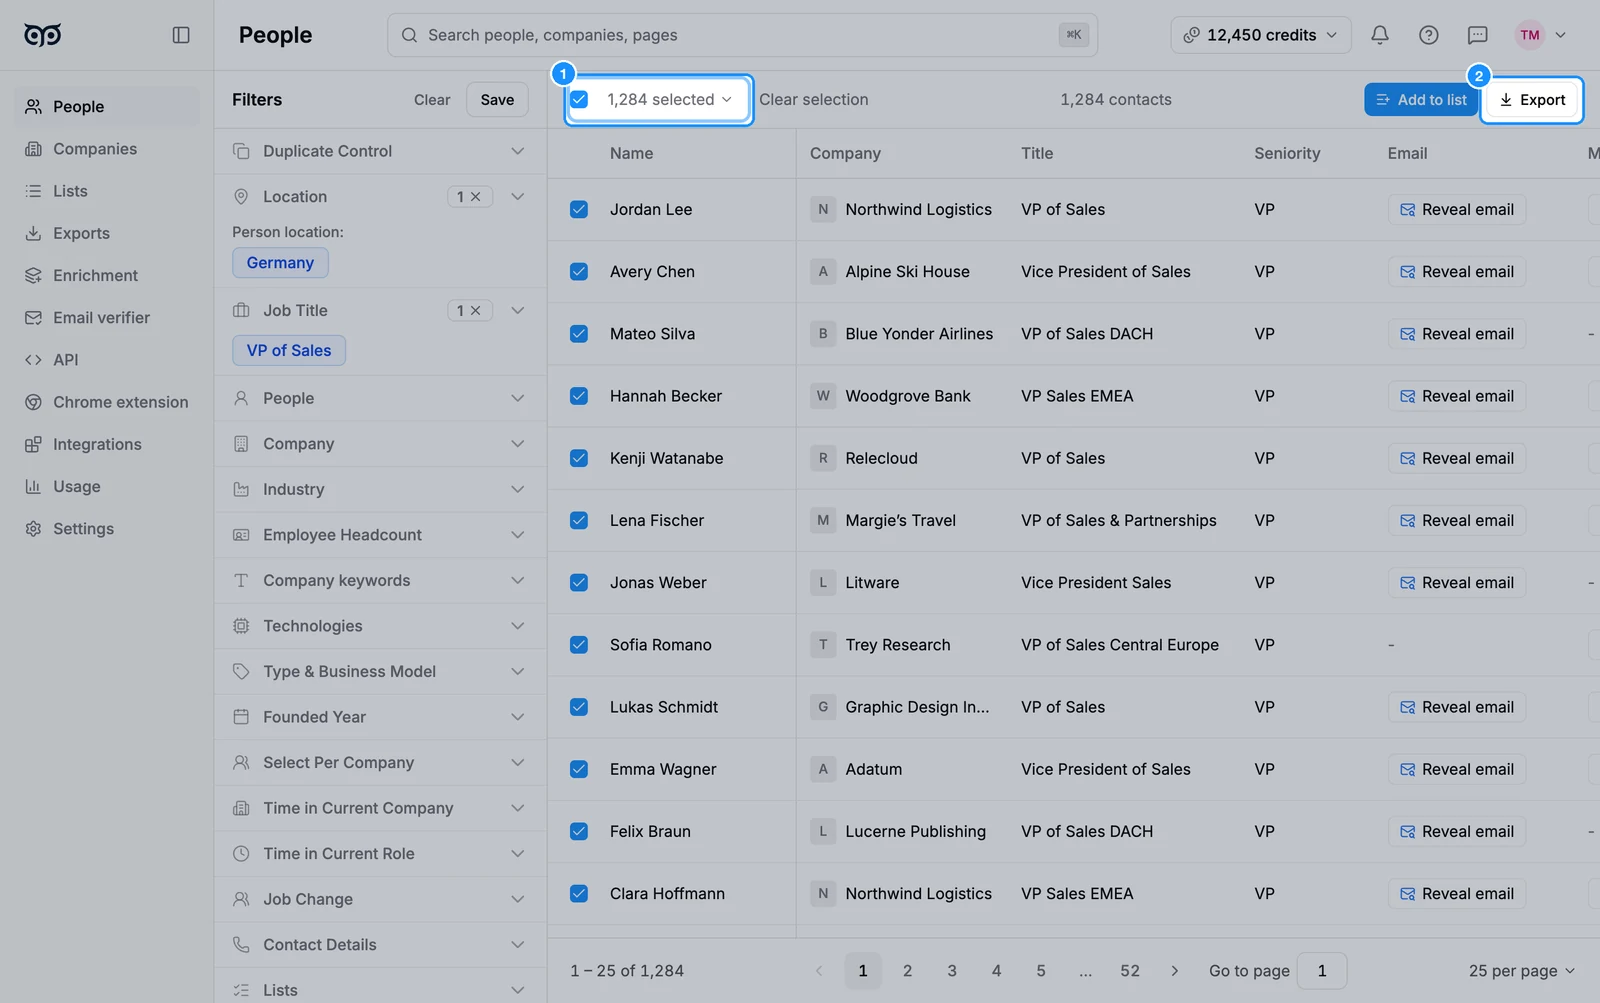Viewport: 1600px width, 1003px height.
Task: Click the Litware company initial icon
Action: point(823,582)
